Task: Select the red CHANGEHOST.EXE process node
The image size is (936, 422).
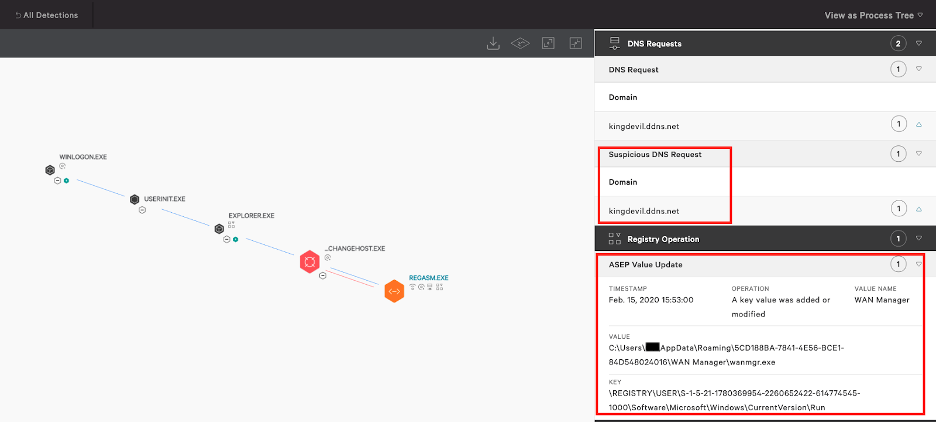Action: pos(310,263)
